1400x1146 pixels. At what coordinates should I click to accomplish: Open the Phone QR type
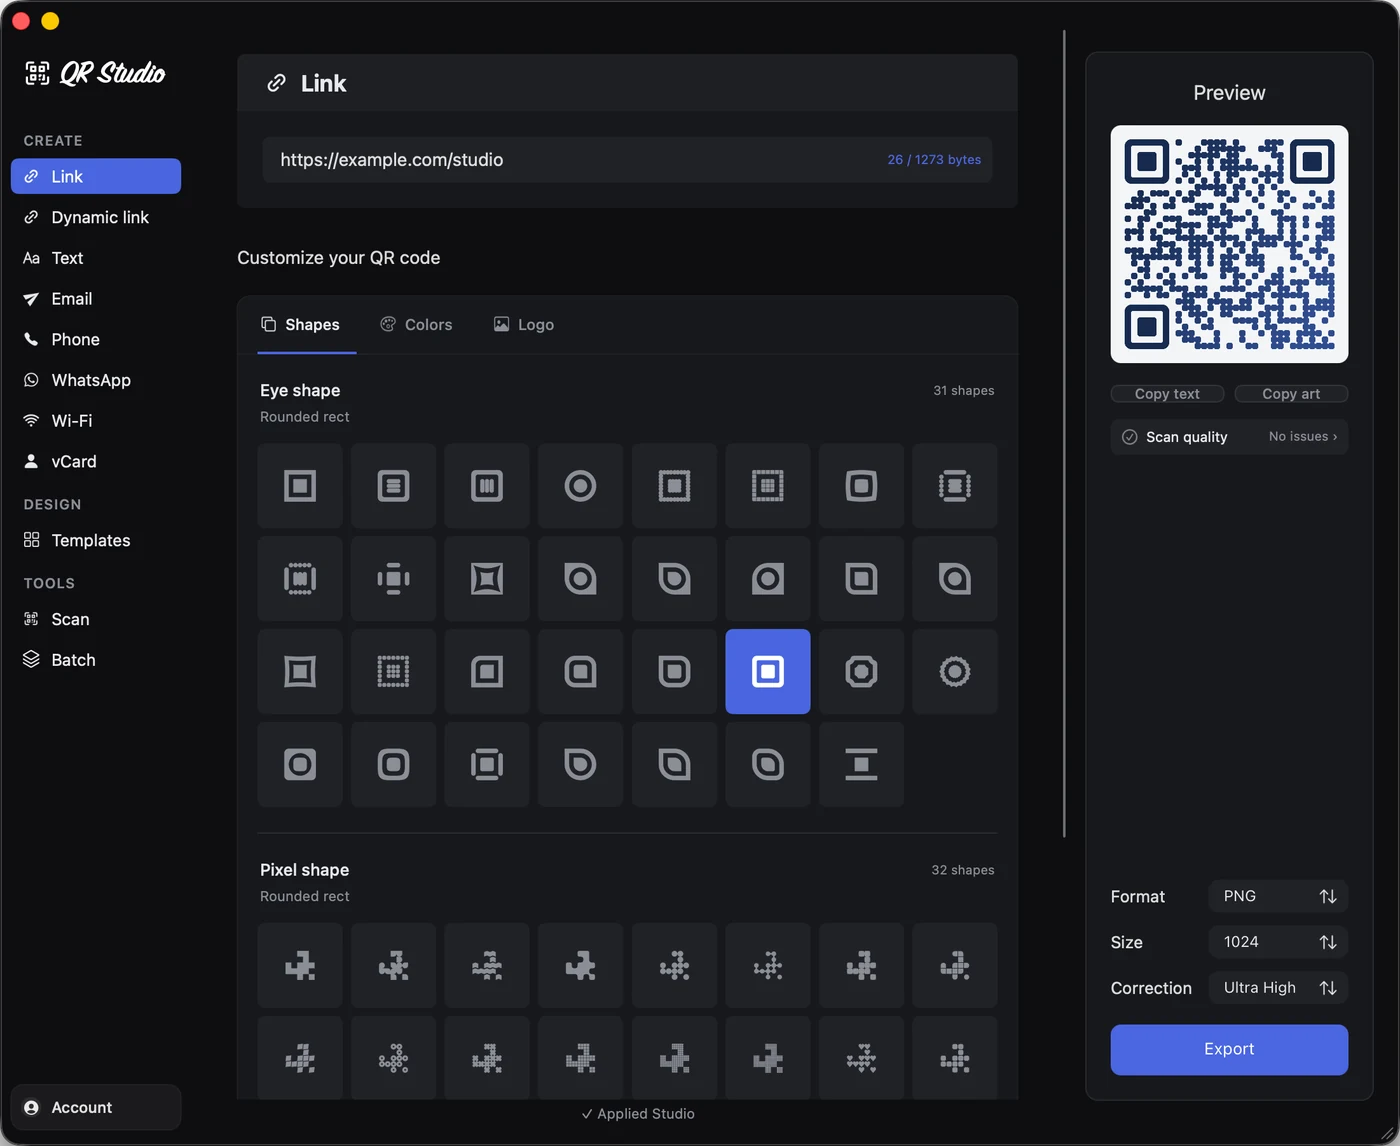pyautogui.click(x=96, y=339)
